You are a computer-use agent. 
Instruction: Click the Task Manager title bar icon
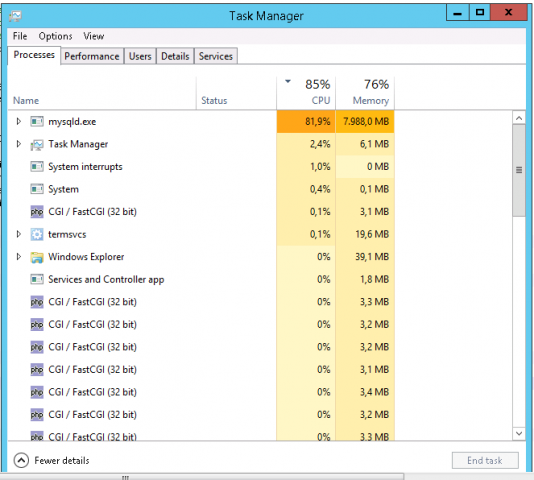coord(15,15)
